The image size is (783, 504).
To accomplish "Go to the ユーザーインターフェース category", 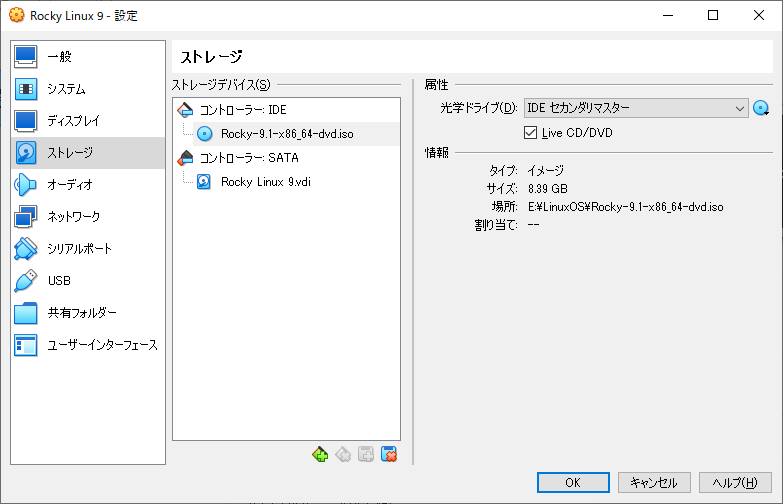I will 102,345.
